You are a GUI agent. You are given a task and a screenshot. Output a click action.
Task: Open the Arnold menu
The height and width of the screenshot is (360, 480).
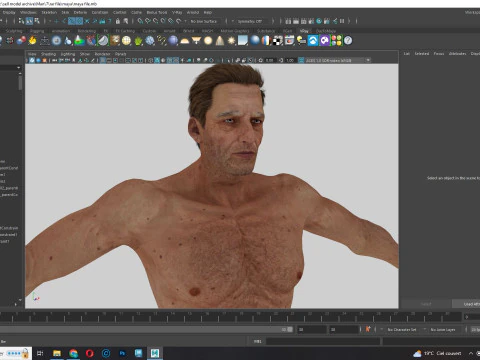point(193,12)
